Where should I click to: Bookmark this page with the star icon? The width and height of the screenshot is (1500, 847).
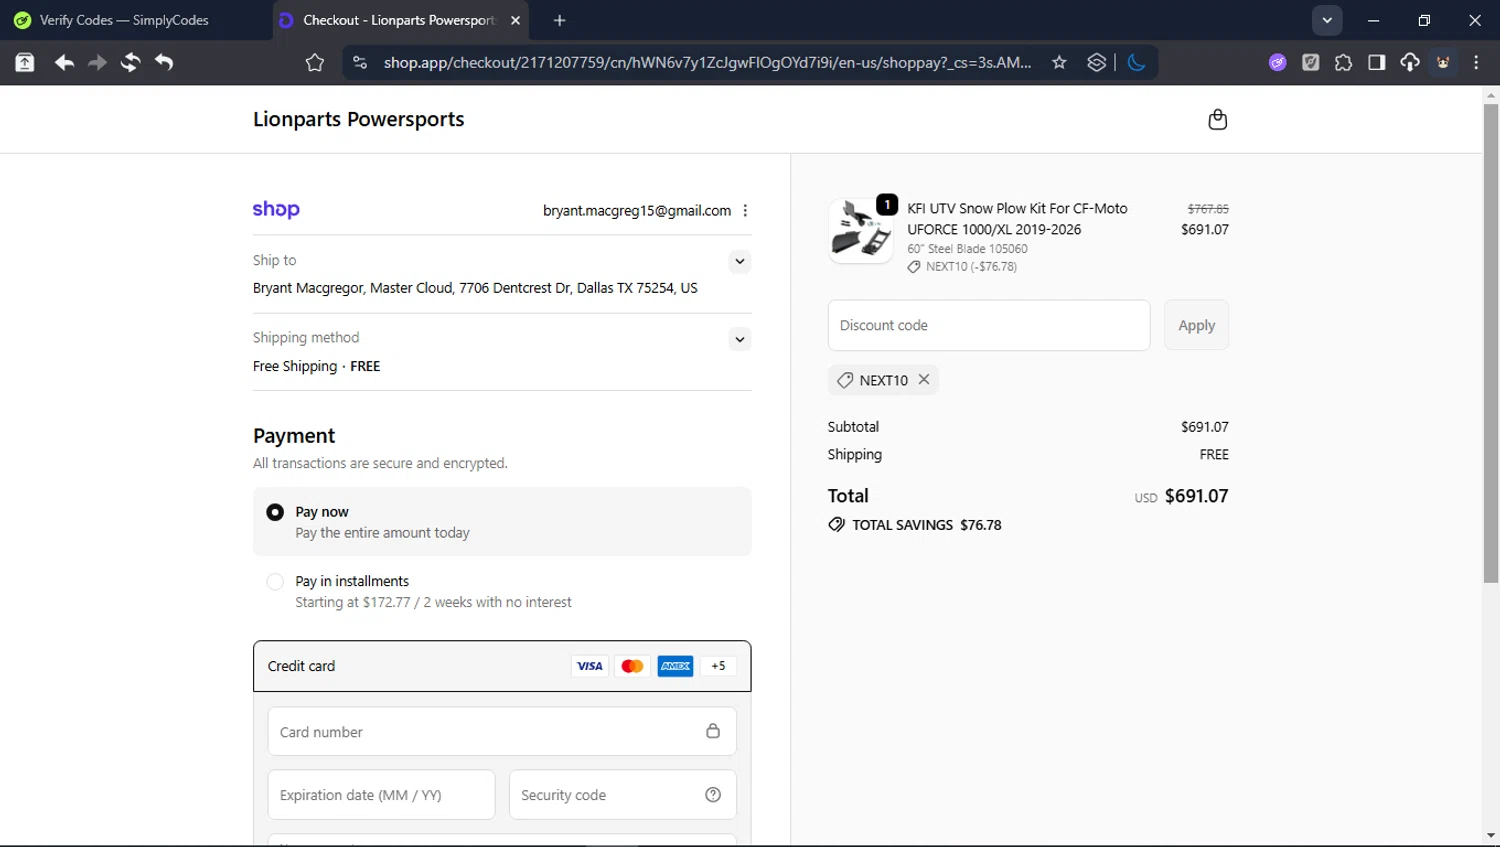point(1059,62)
